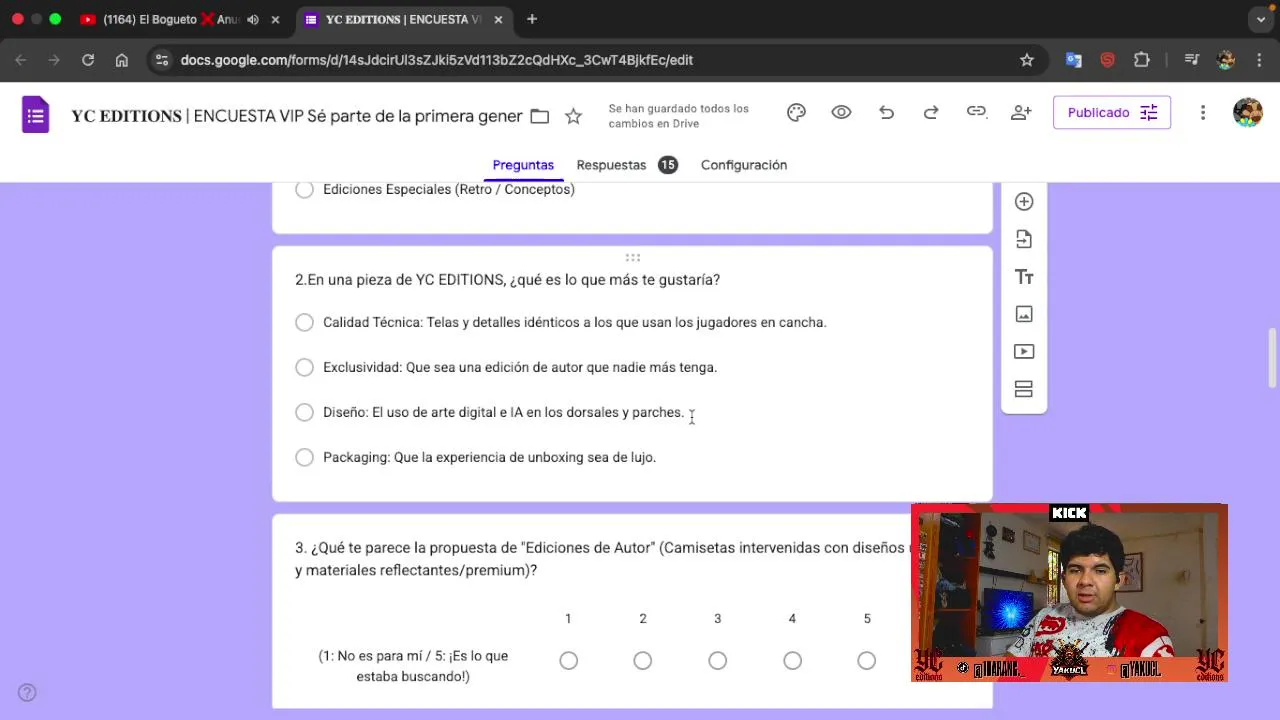Reload the page
Screen dimensions: 1280x720
pos(88,60)
